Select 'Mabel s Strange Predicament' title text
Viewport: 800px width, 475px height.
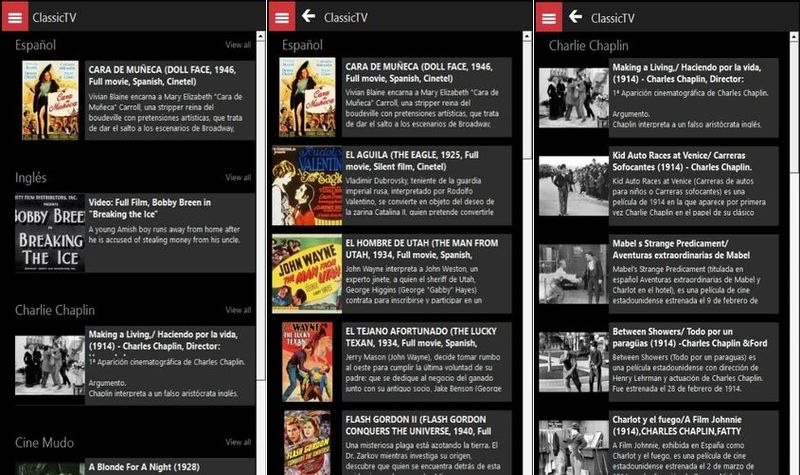681,249
